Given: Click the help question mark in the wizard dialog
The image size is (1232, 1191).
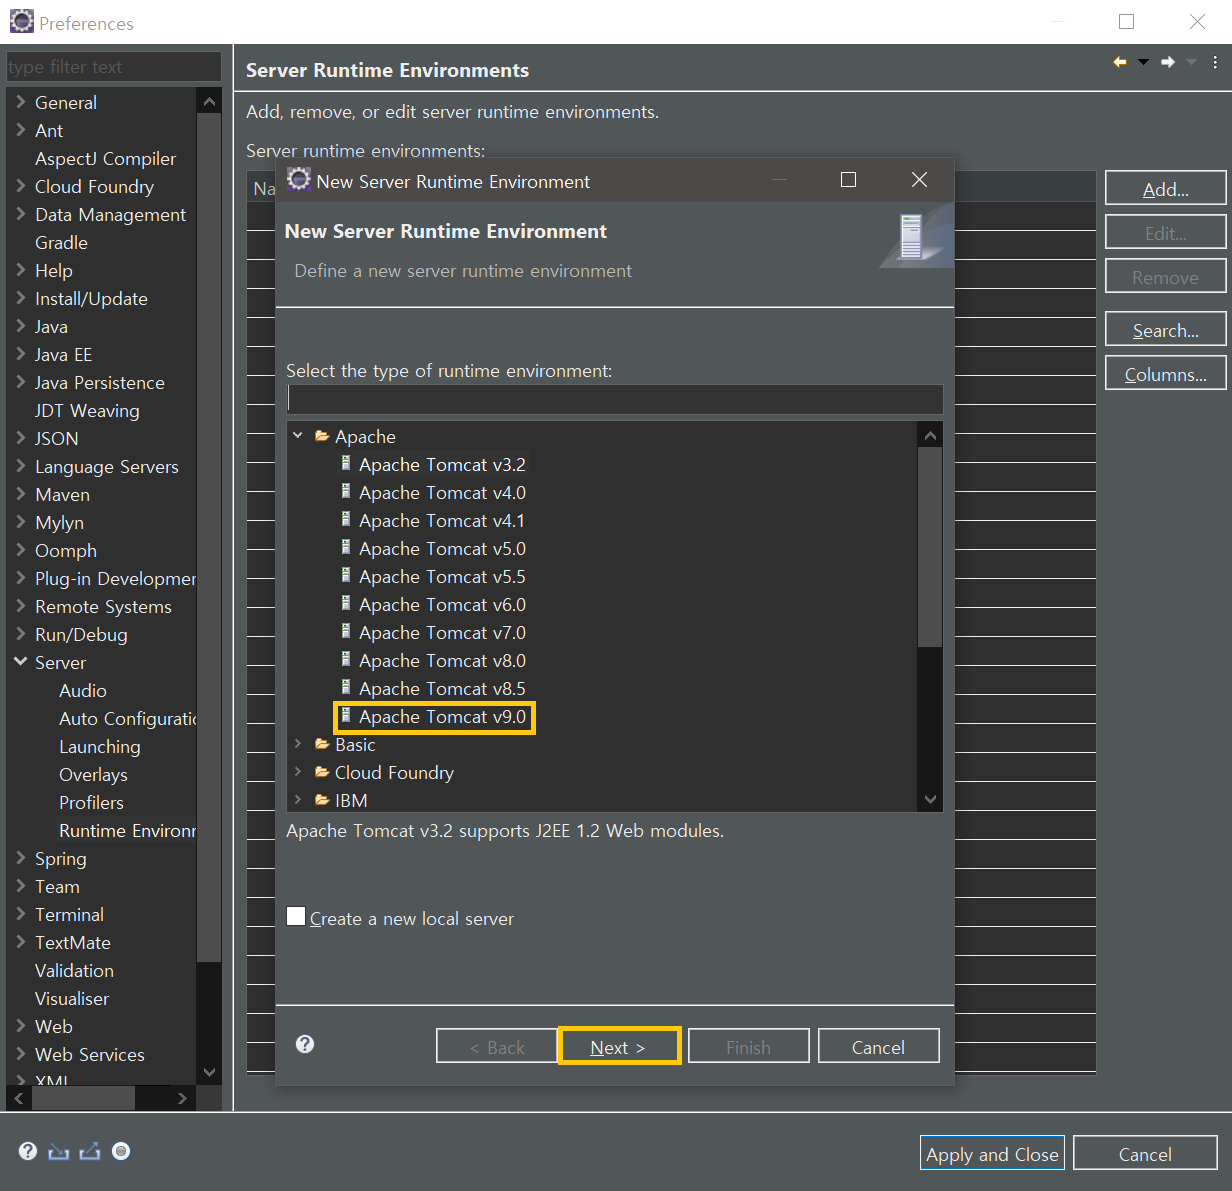Looking at the screenshot, I should (305, 1044).
